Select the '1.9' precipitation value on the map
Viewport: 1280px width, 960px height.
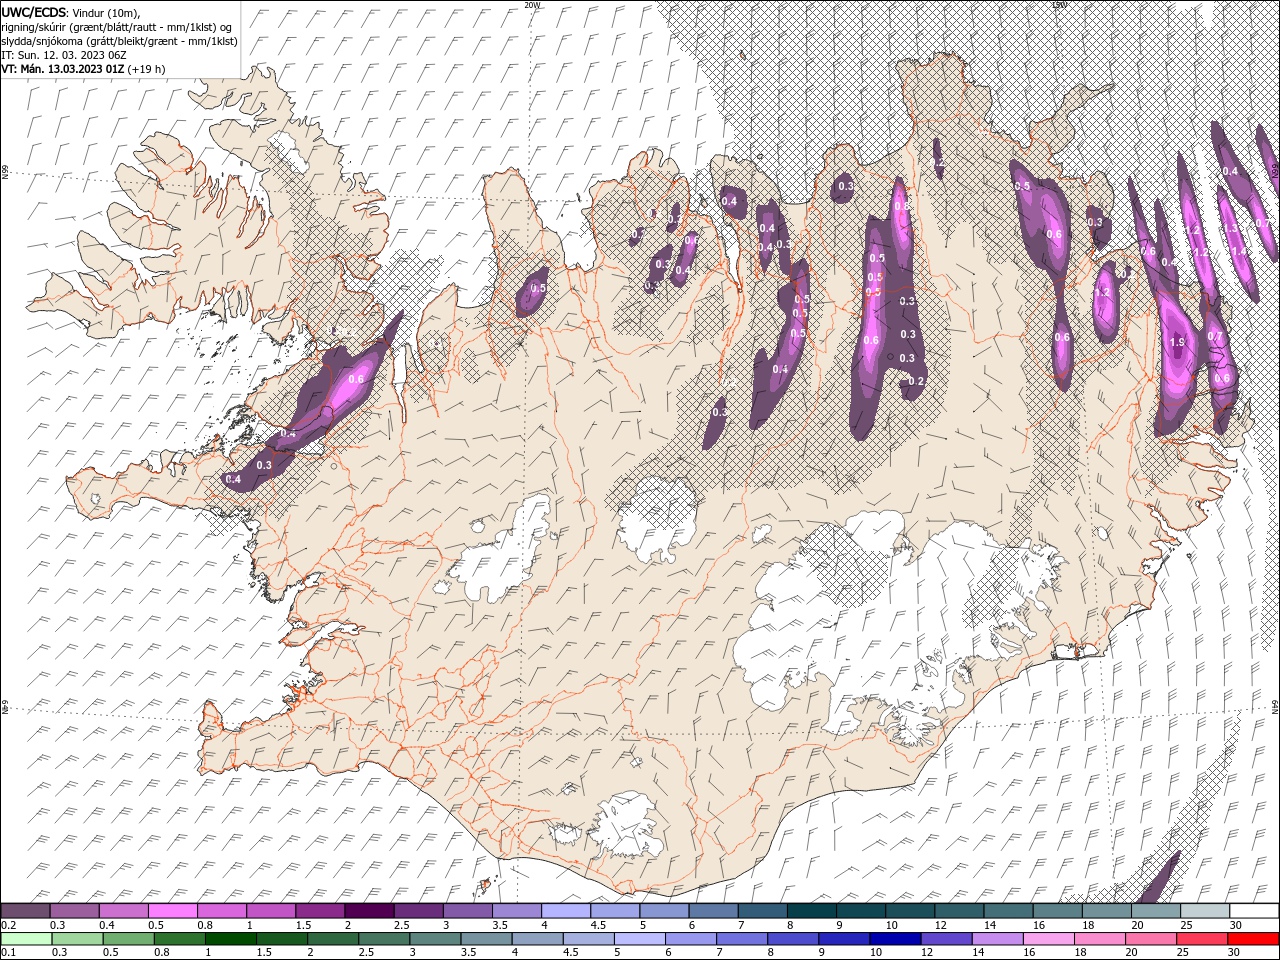click(x=1177, y=342)
